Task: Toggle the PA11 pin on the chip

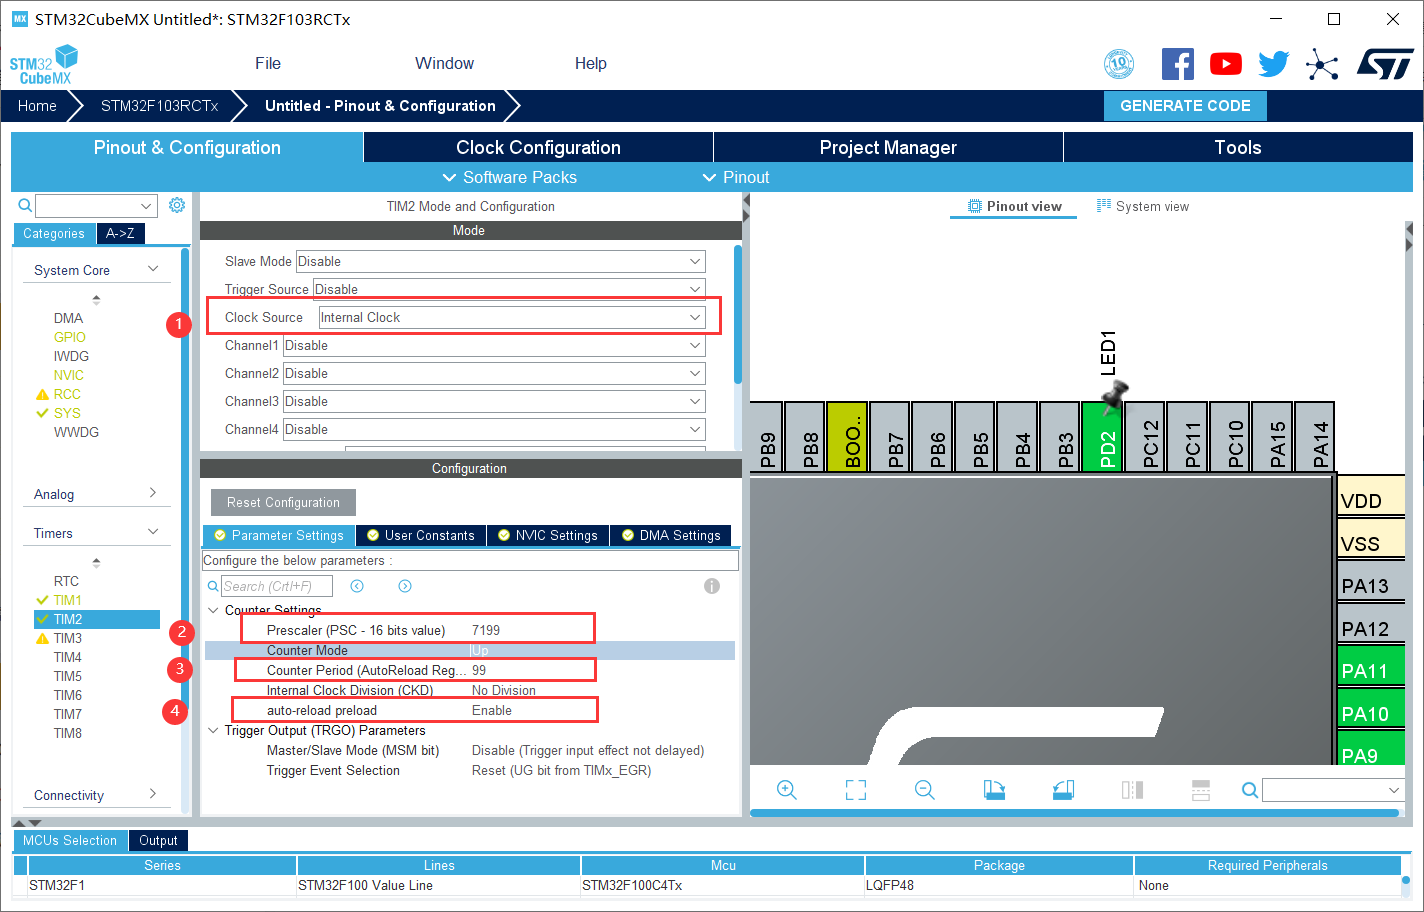Action: coord(1371,670)
